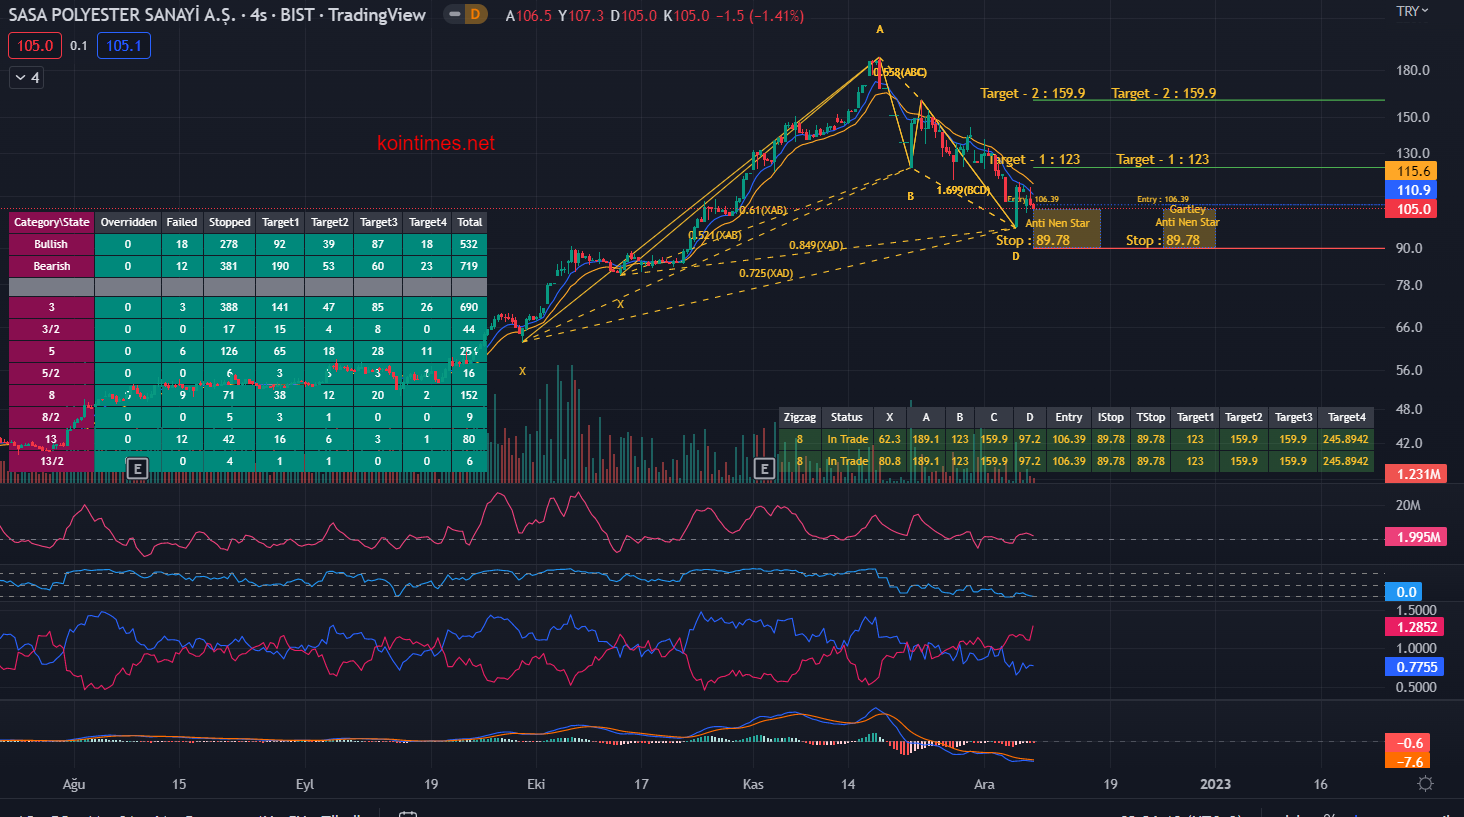
Task: Click the 0.7755 indicator value label
Action: 1415,667
